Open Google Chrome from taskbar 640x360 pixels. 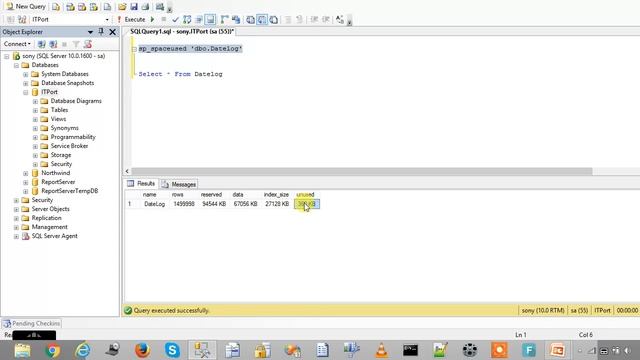pos(52,350)
